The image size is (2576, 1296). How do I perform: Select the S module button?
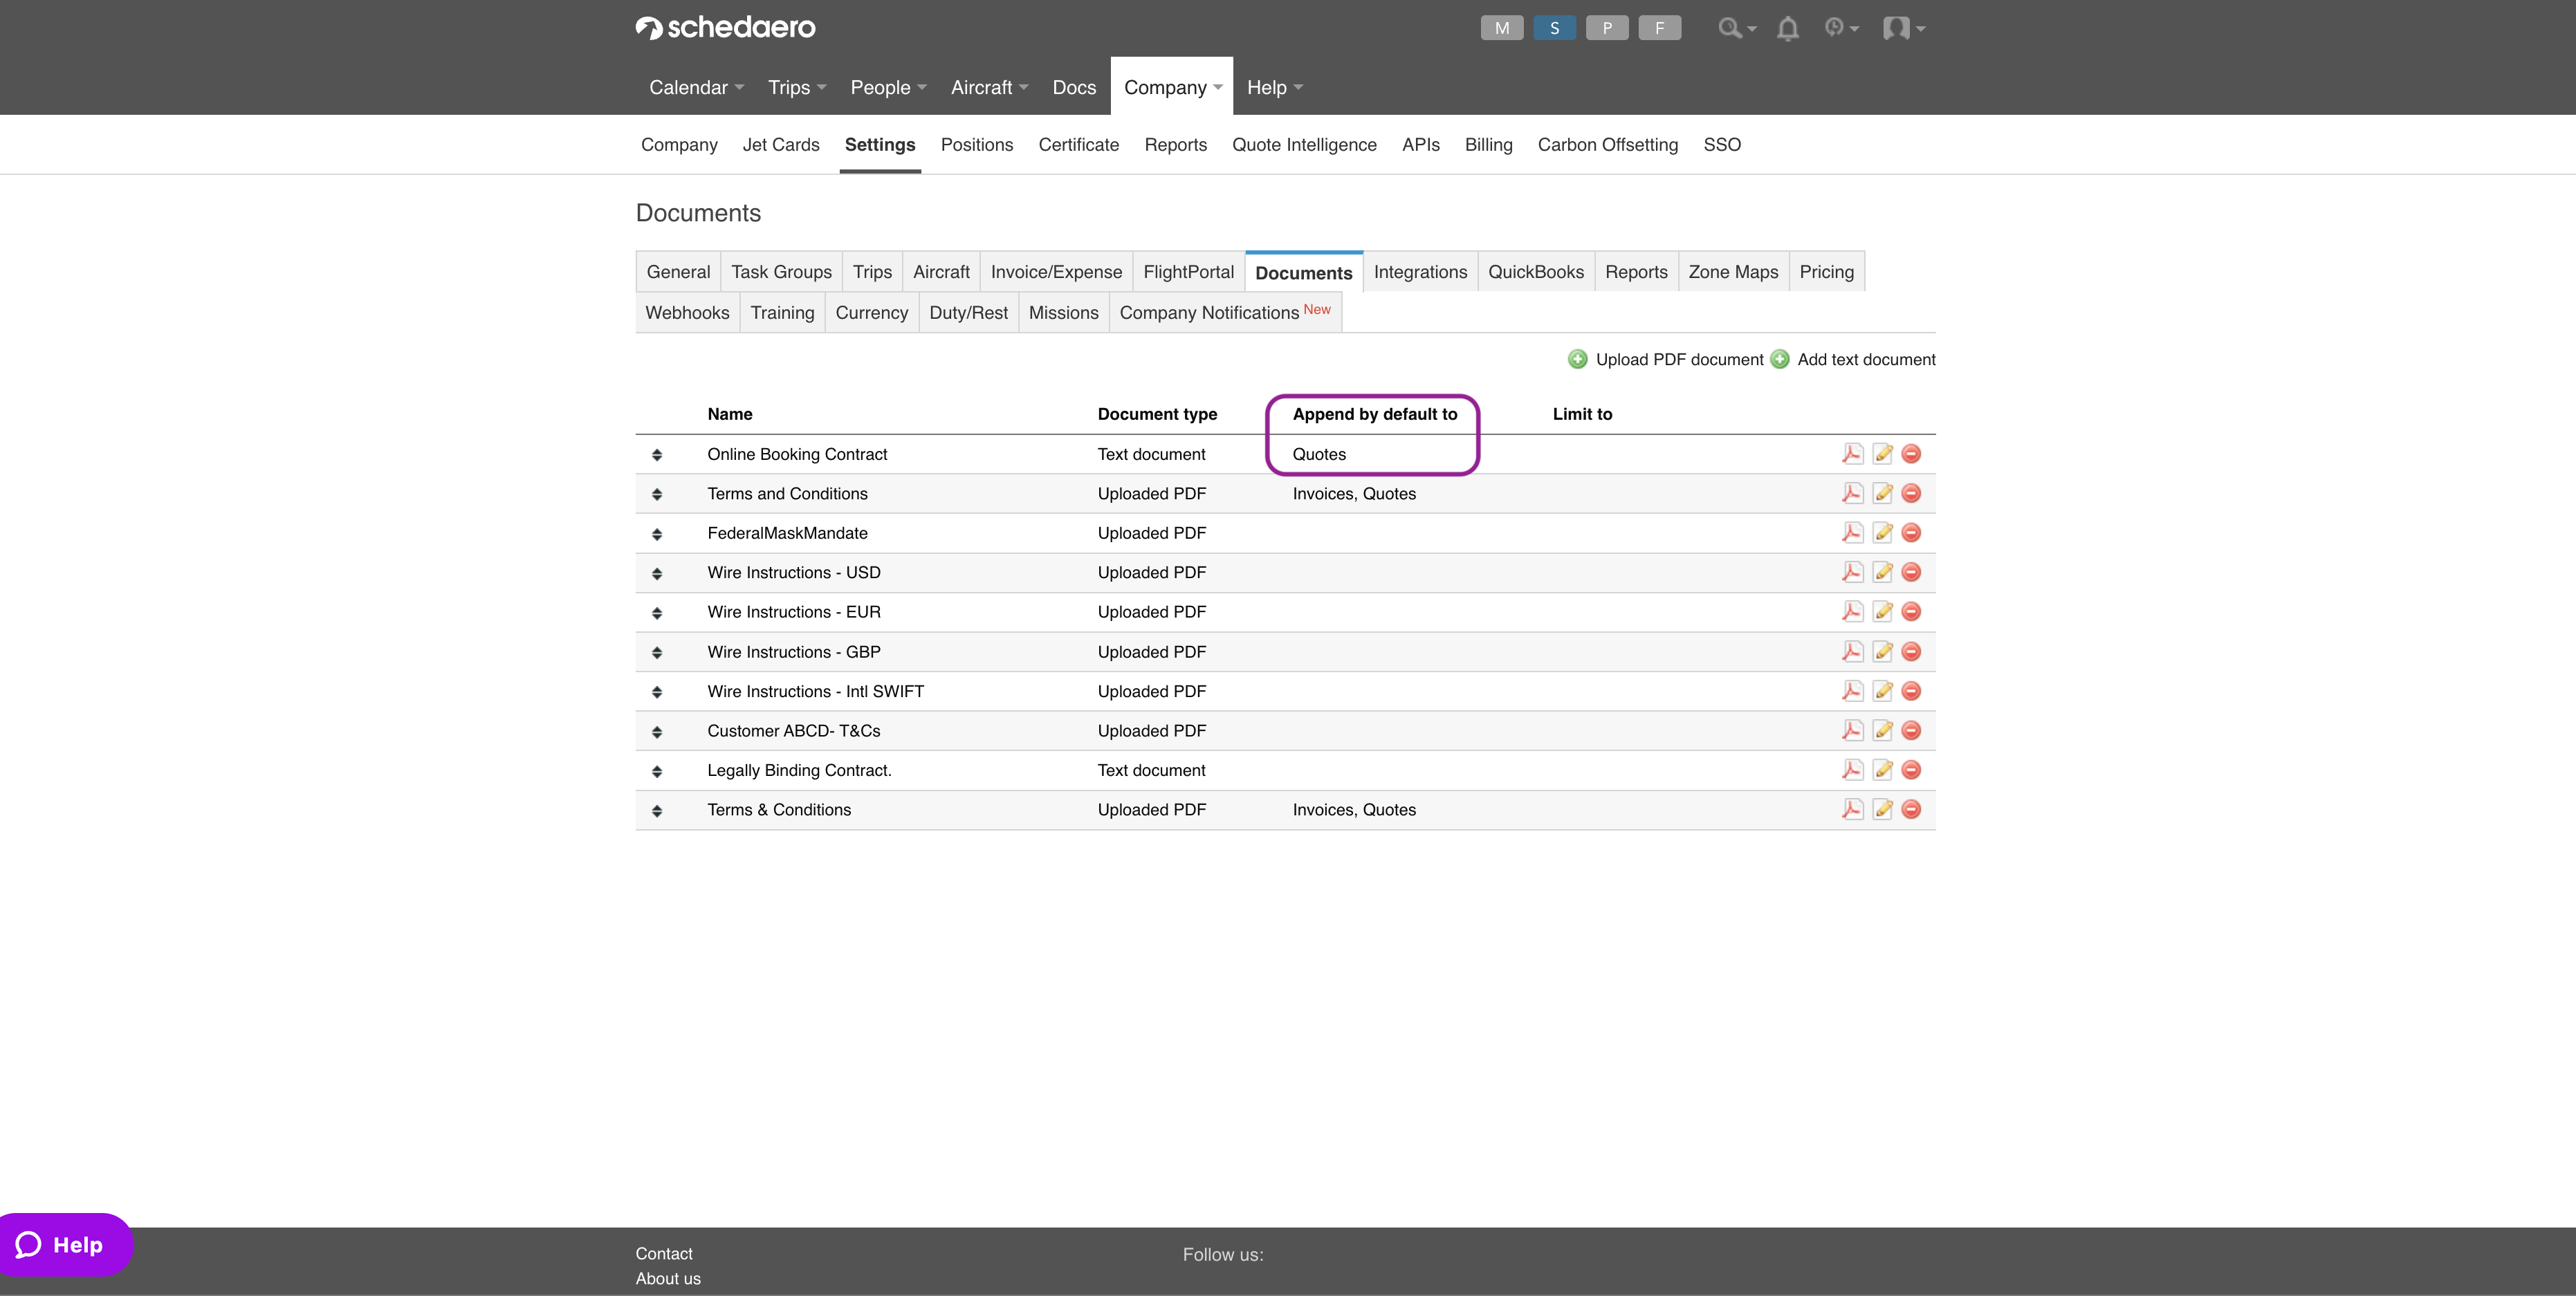(1554, 28)
